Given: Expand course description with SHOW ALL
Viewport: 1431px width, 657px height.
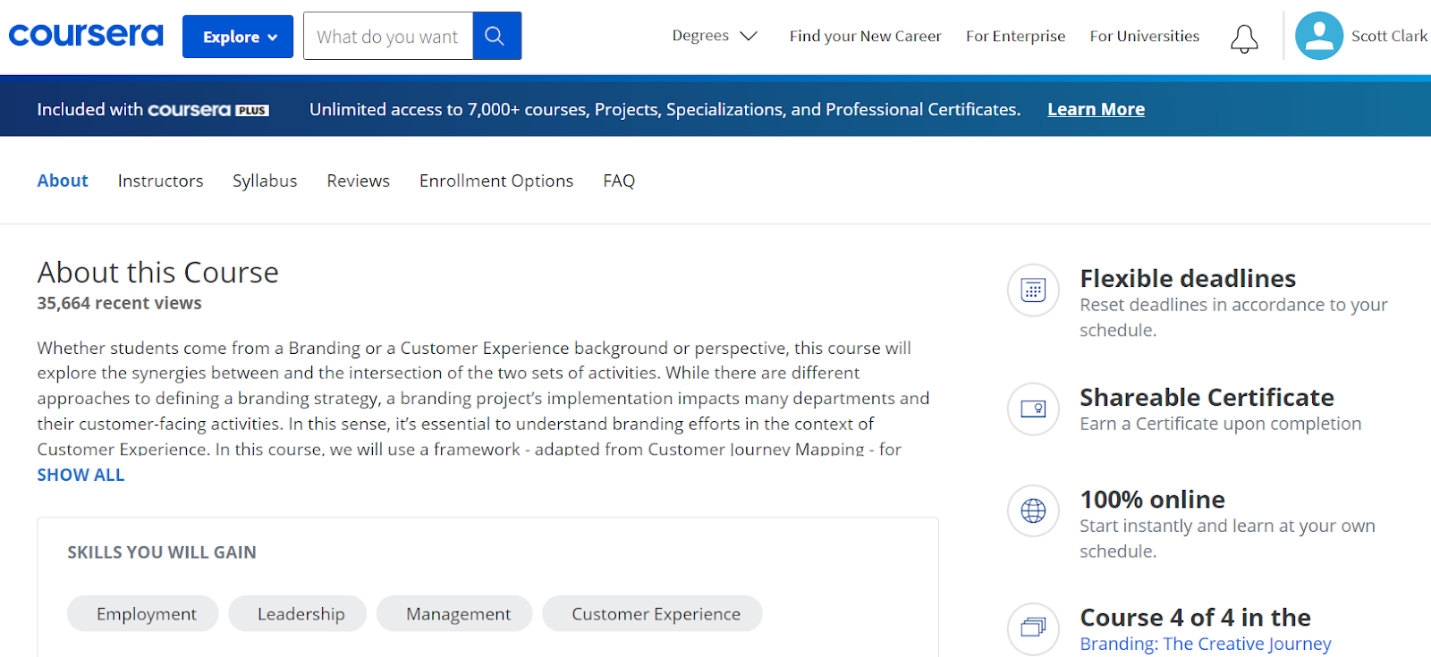Looking at the screenshot, I should (81, 475).
